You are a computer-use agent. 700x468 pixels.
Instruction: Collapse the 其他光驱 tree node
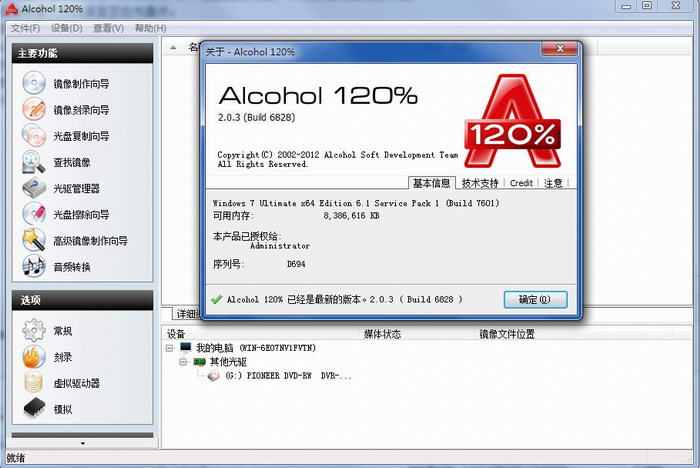[183, 362]
